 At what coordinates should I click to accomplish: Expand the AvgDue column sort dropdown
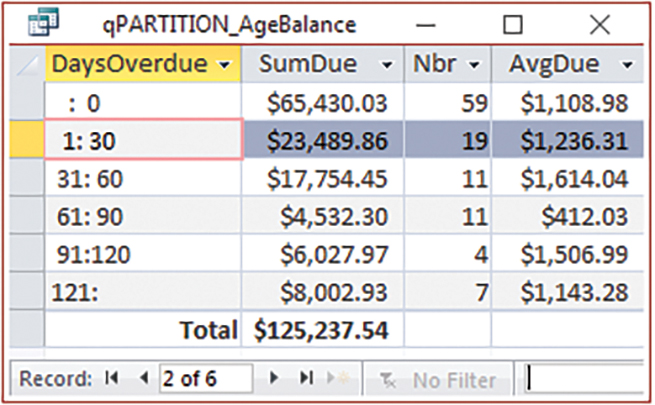(x=626, y=65)
